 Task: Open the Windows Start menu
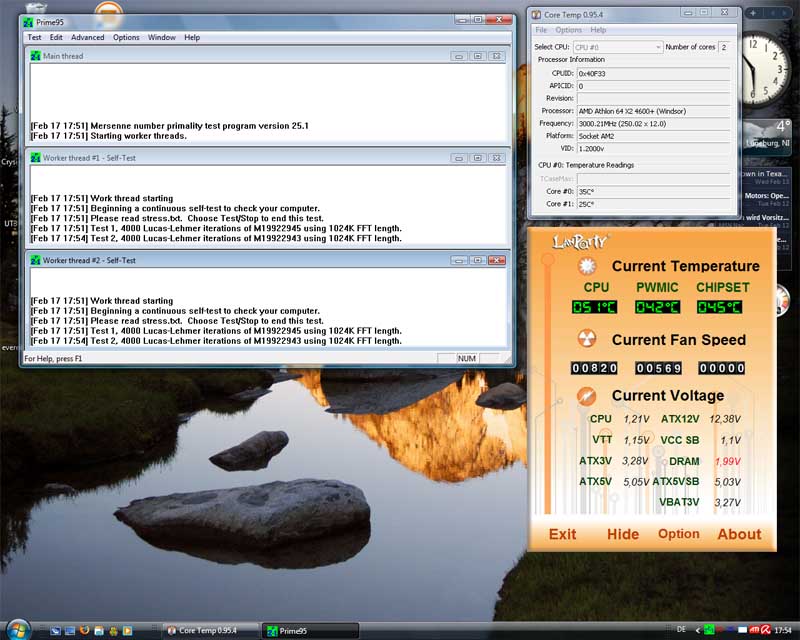click(x=18, y=630)
